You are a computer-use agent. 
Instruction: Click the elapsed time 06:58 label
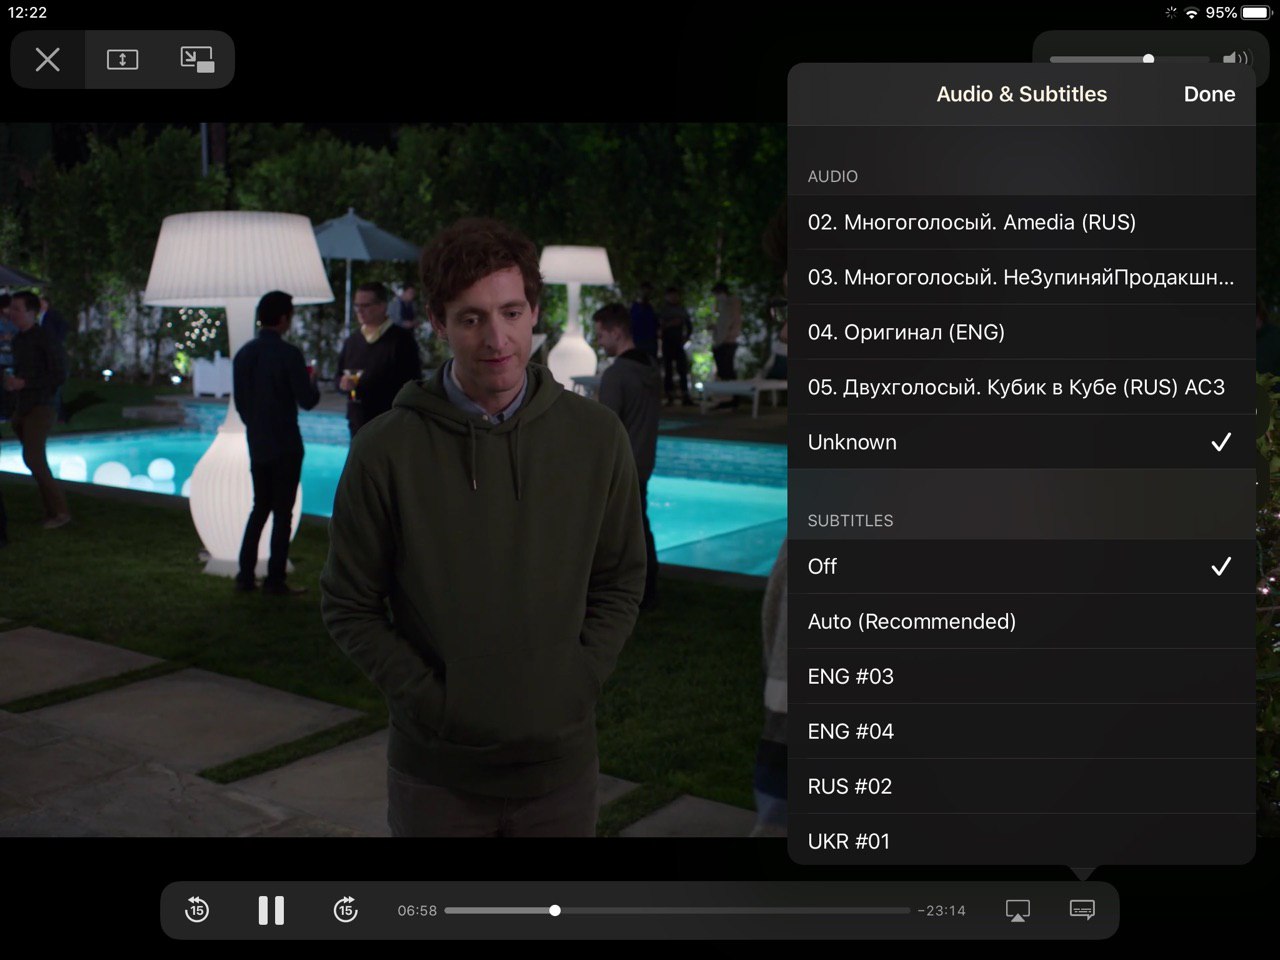[417, 910]
